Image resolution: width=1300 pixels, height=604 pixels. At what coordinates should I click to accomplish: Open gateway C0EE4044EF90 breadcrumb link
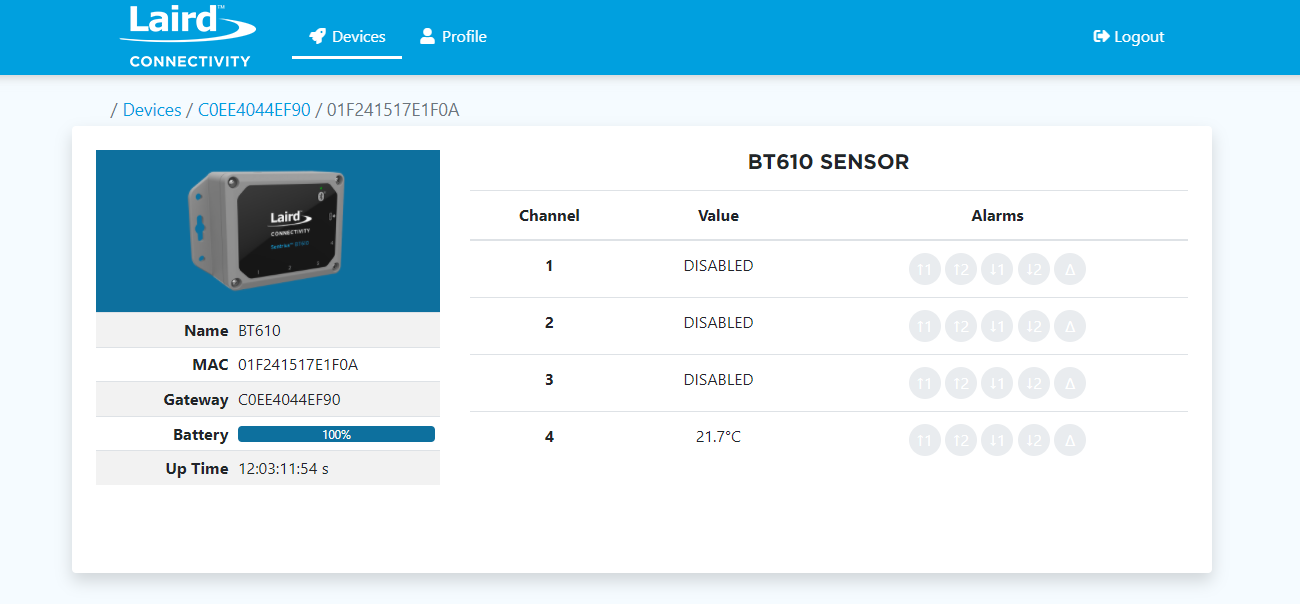point(254,110)
